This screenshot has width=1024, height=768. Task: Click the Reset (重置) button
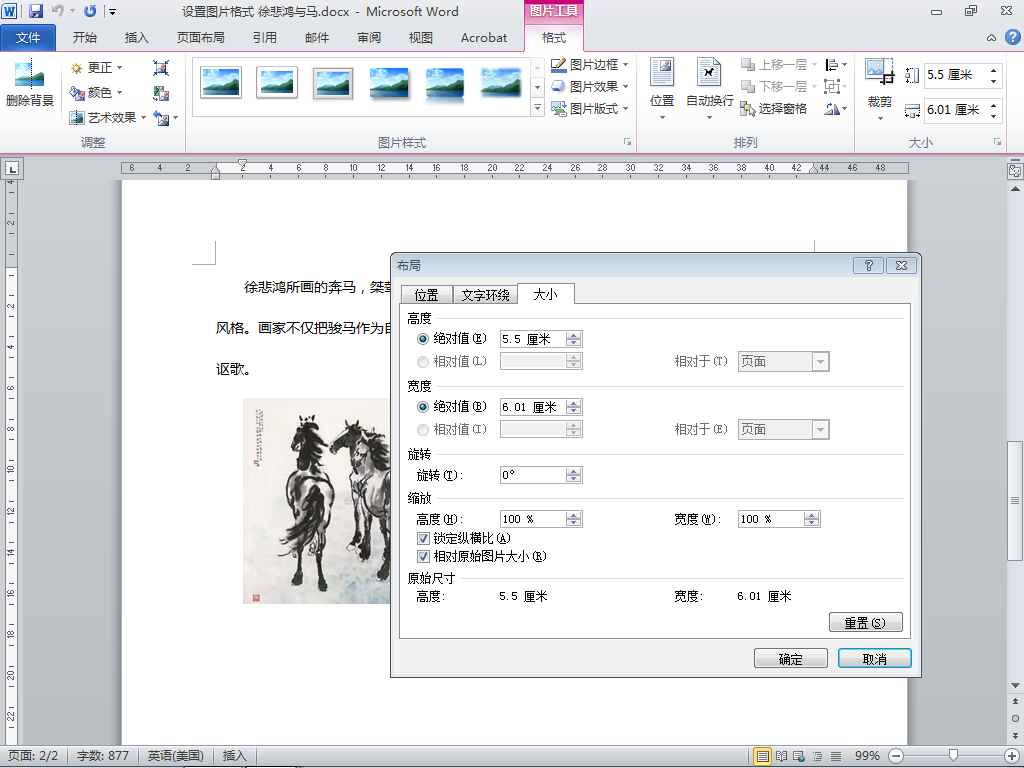tap(865, 622)
